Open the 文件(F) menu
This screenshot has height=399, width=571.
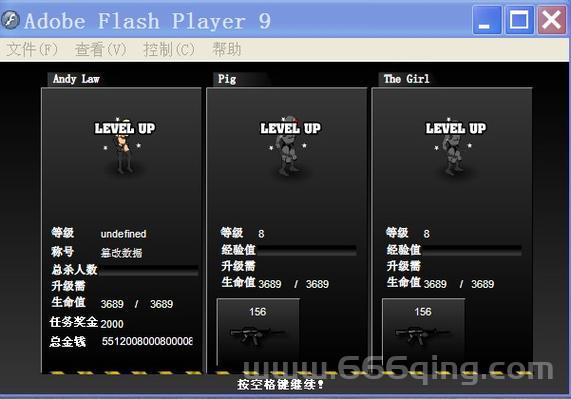pyautogui.click(x=32, y=49)
